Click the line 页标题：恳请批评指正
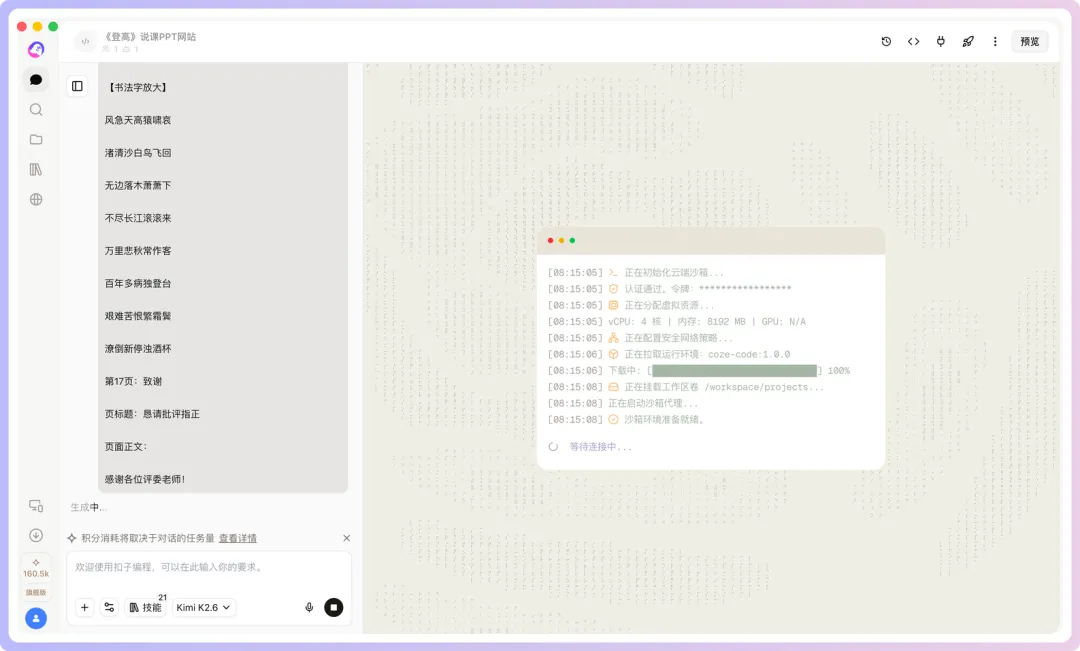Viewport: 1080px width, 651px height. [152, 414]
